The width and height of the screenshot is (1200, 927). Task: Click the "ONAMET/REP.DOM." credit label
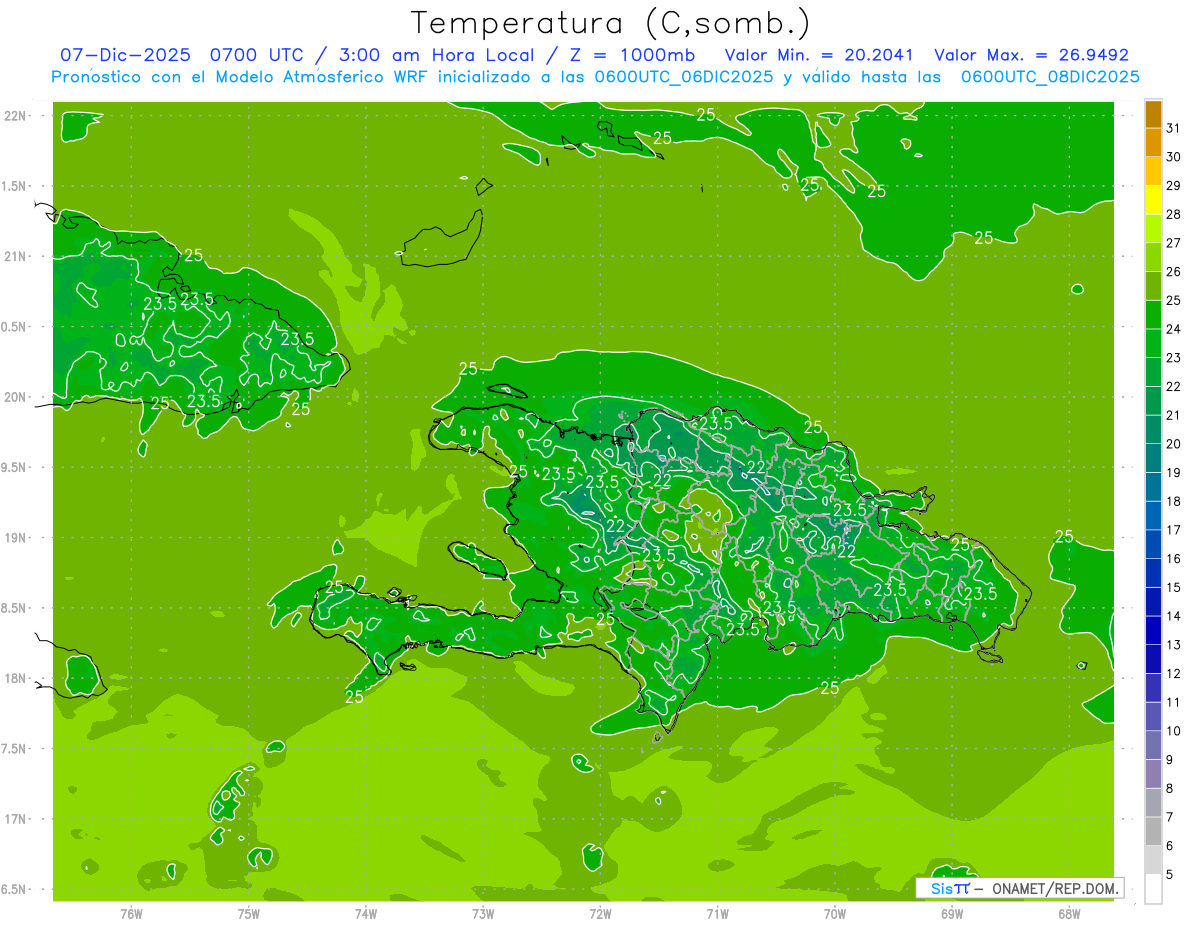tap(1055, 888)
